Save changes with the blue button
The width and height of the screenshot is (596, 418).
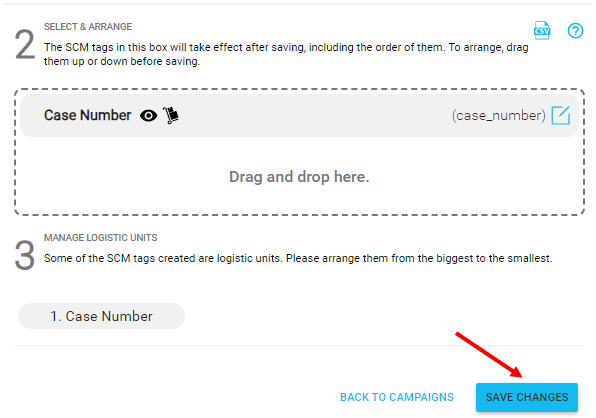pos(527,397)
